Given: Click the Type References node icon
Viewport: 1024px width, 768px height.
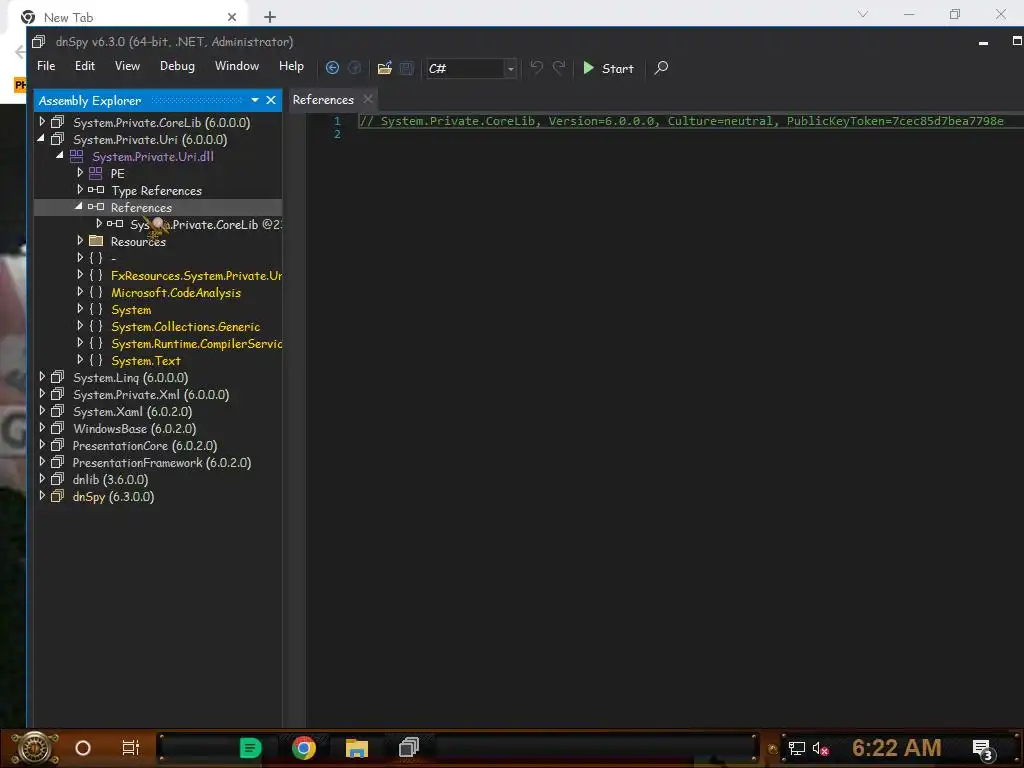Looking at the screenshot, I should click(x=96, y=189).
